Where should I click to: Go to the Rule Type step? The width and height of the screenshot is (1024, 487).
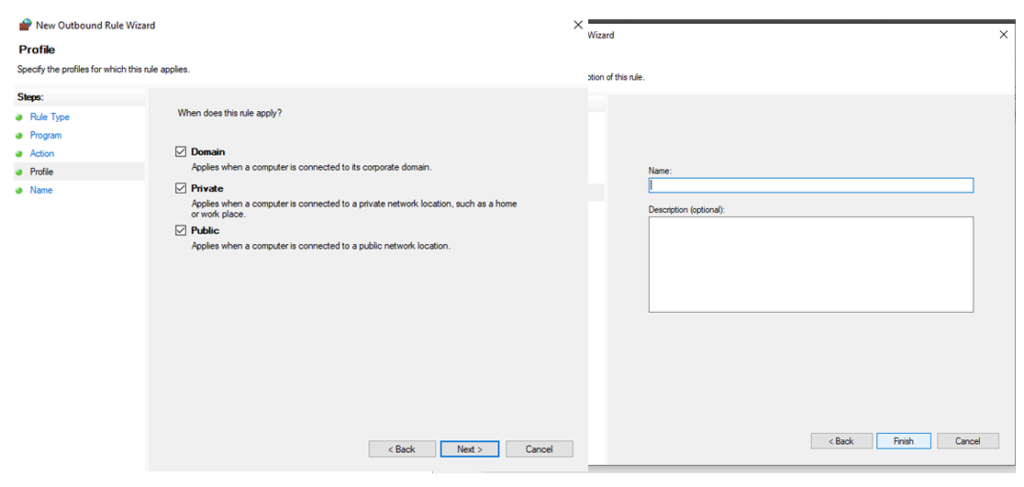coord(49,117)
